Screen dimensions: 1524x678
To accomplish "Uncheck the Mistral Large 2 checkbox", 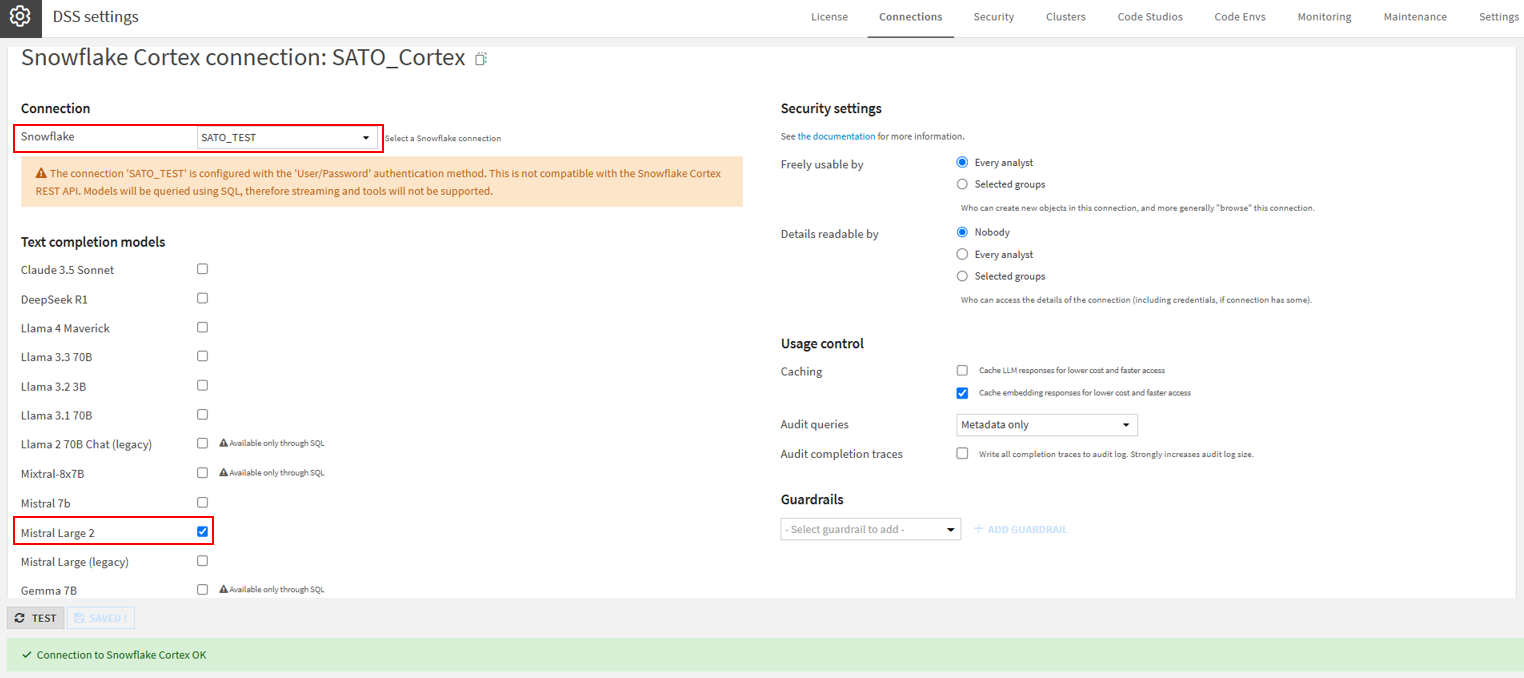I will [202, 532].
